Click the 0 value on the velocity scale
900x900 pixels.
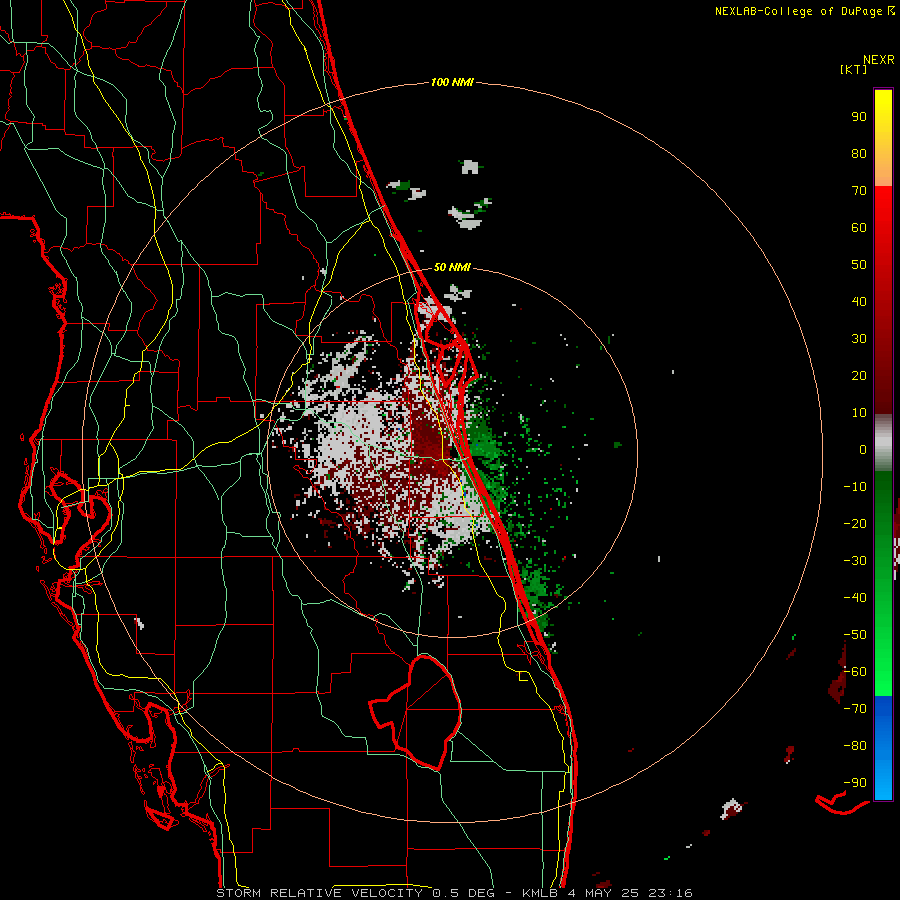(863, 450)
